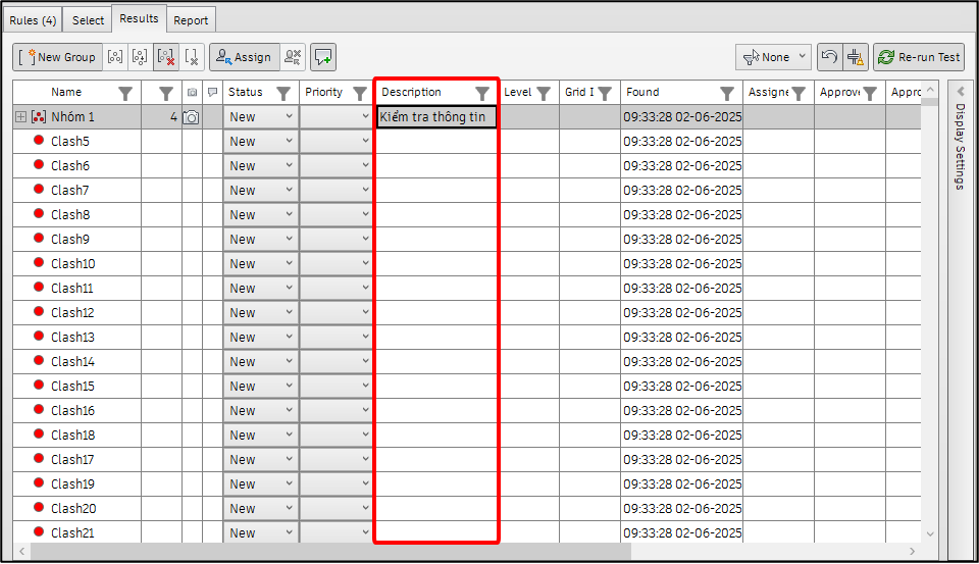Click the Re-run Test button
The height and width of the screenshot is (564, 979).
[919, 57]
